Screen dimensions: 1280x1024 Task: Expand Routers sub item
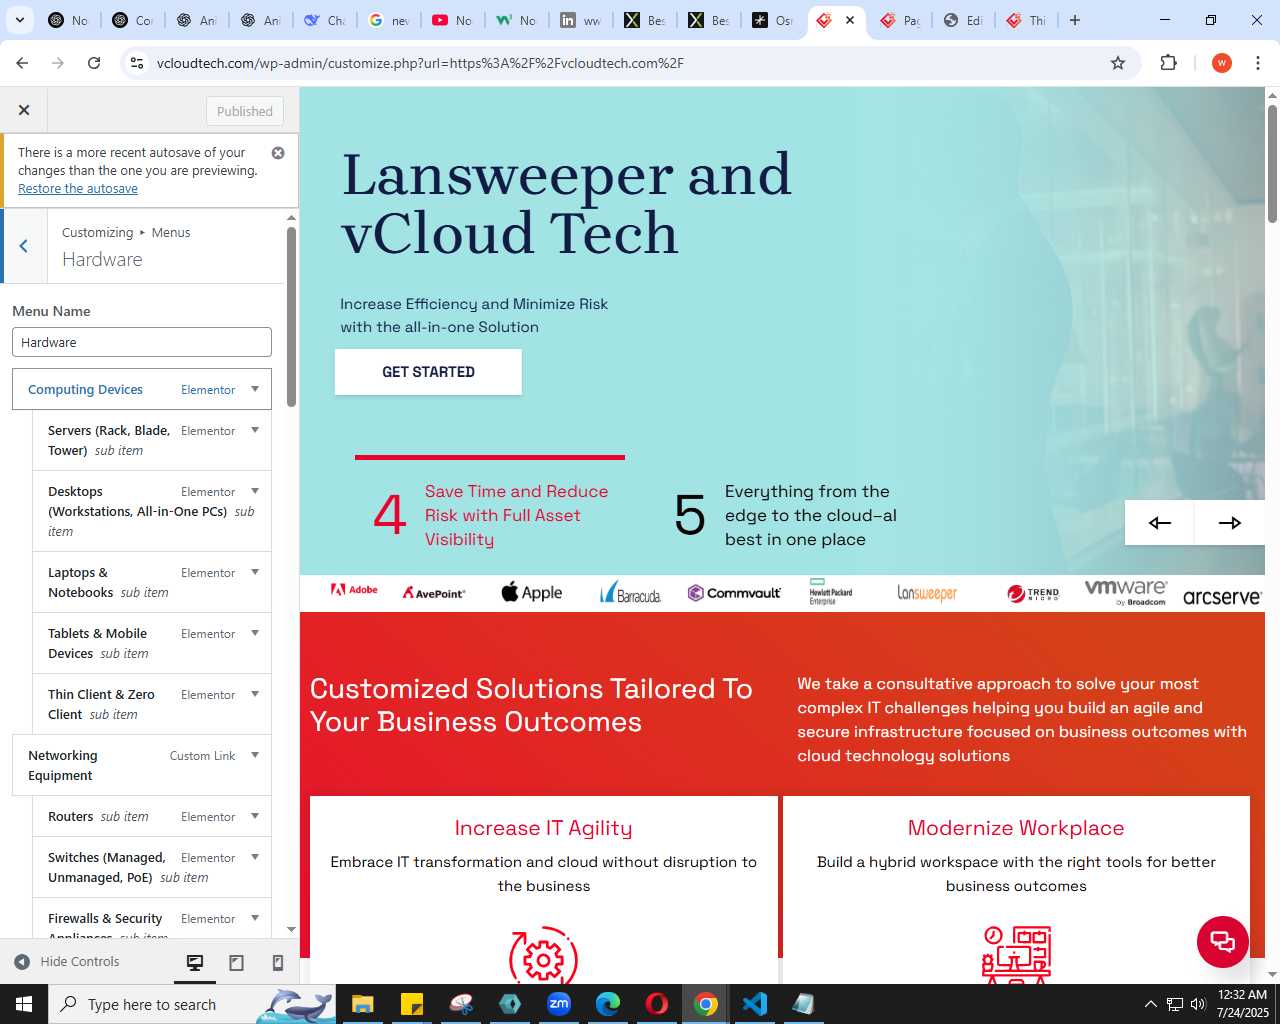click(x=255, y=816)
